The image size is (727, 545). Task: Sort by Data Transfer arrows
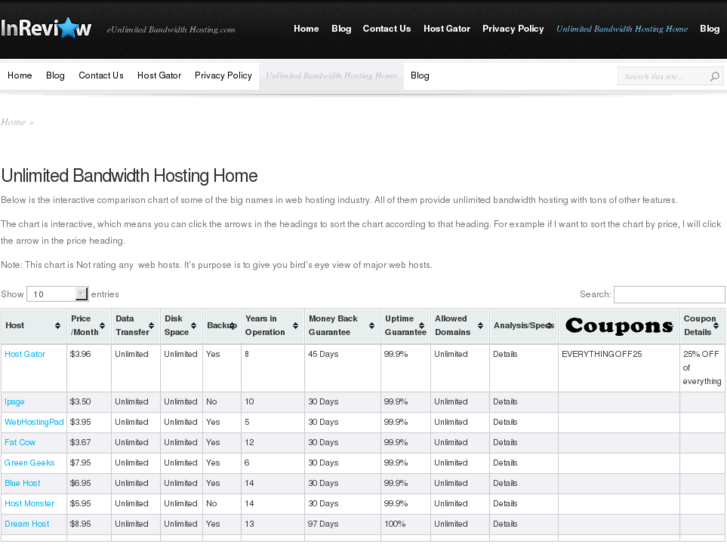point(151,326)
